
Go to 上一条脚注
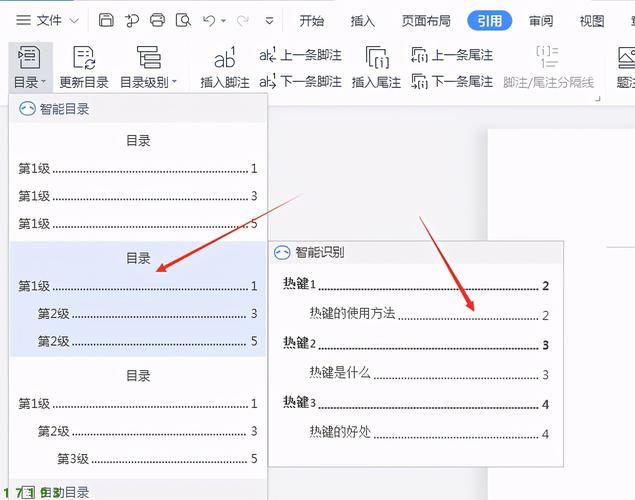coord(300,55)
